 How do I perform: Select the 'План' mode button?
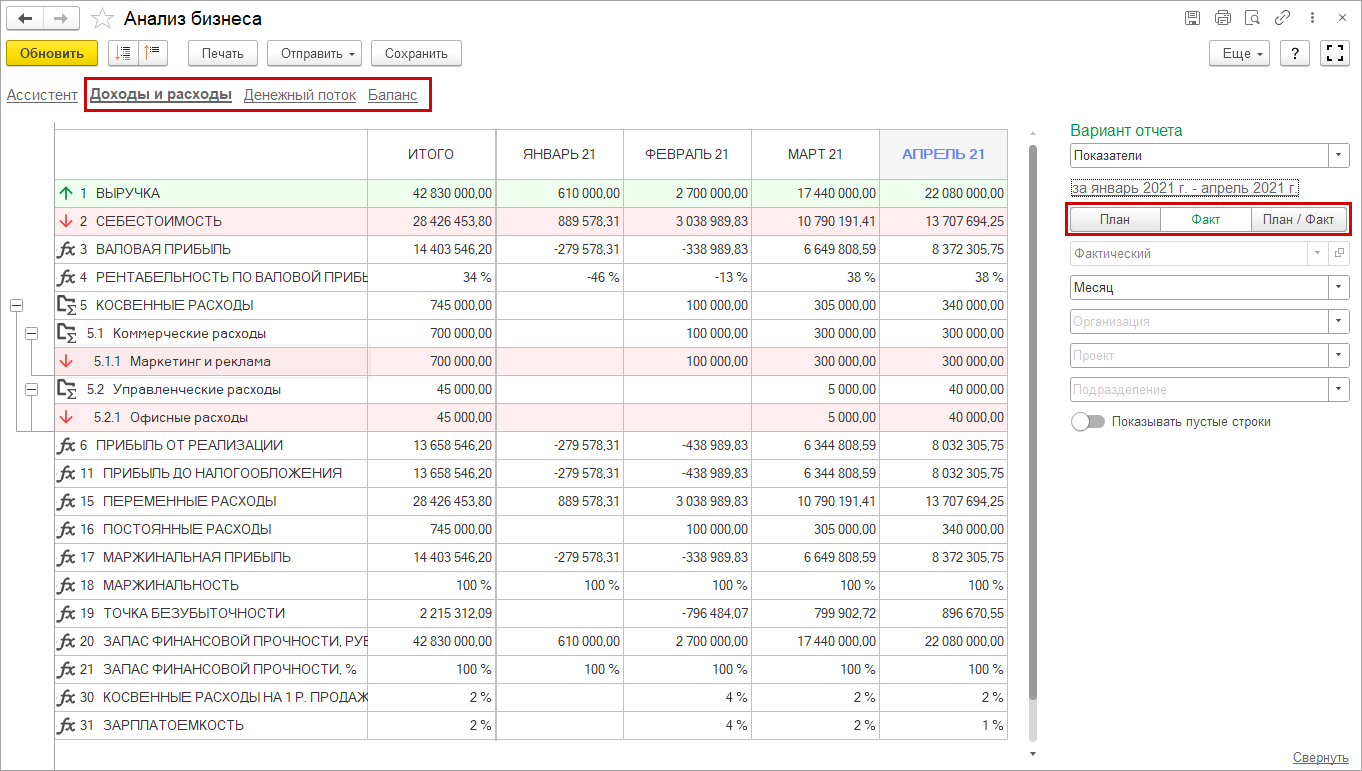[x=1114, y=220]
